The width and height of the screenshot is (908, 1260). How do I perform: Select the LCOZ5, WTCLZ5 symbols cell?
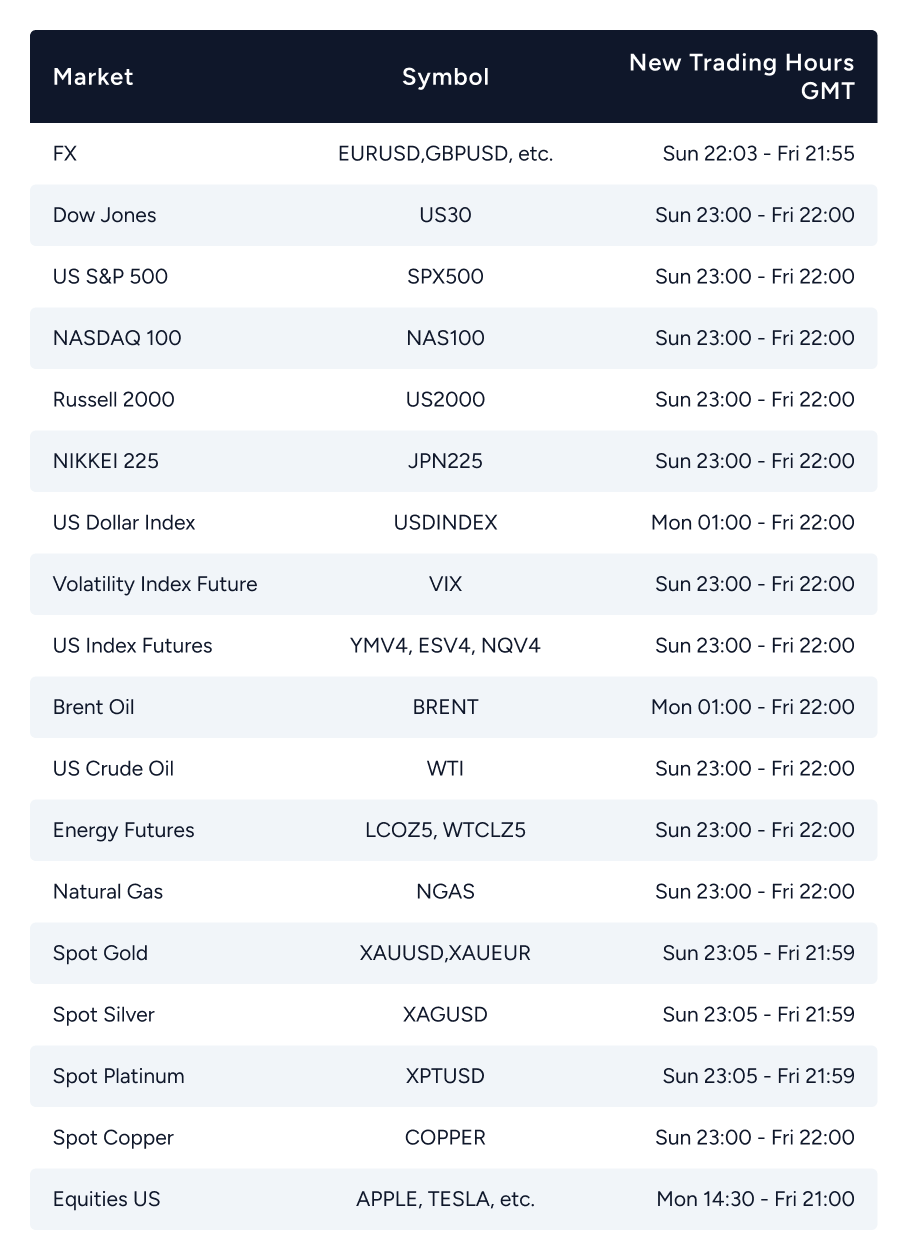445,830
